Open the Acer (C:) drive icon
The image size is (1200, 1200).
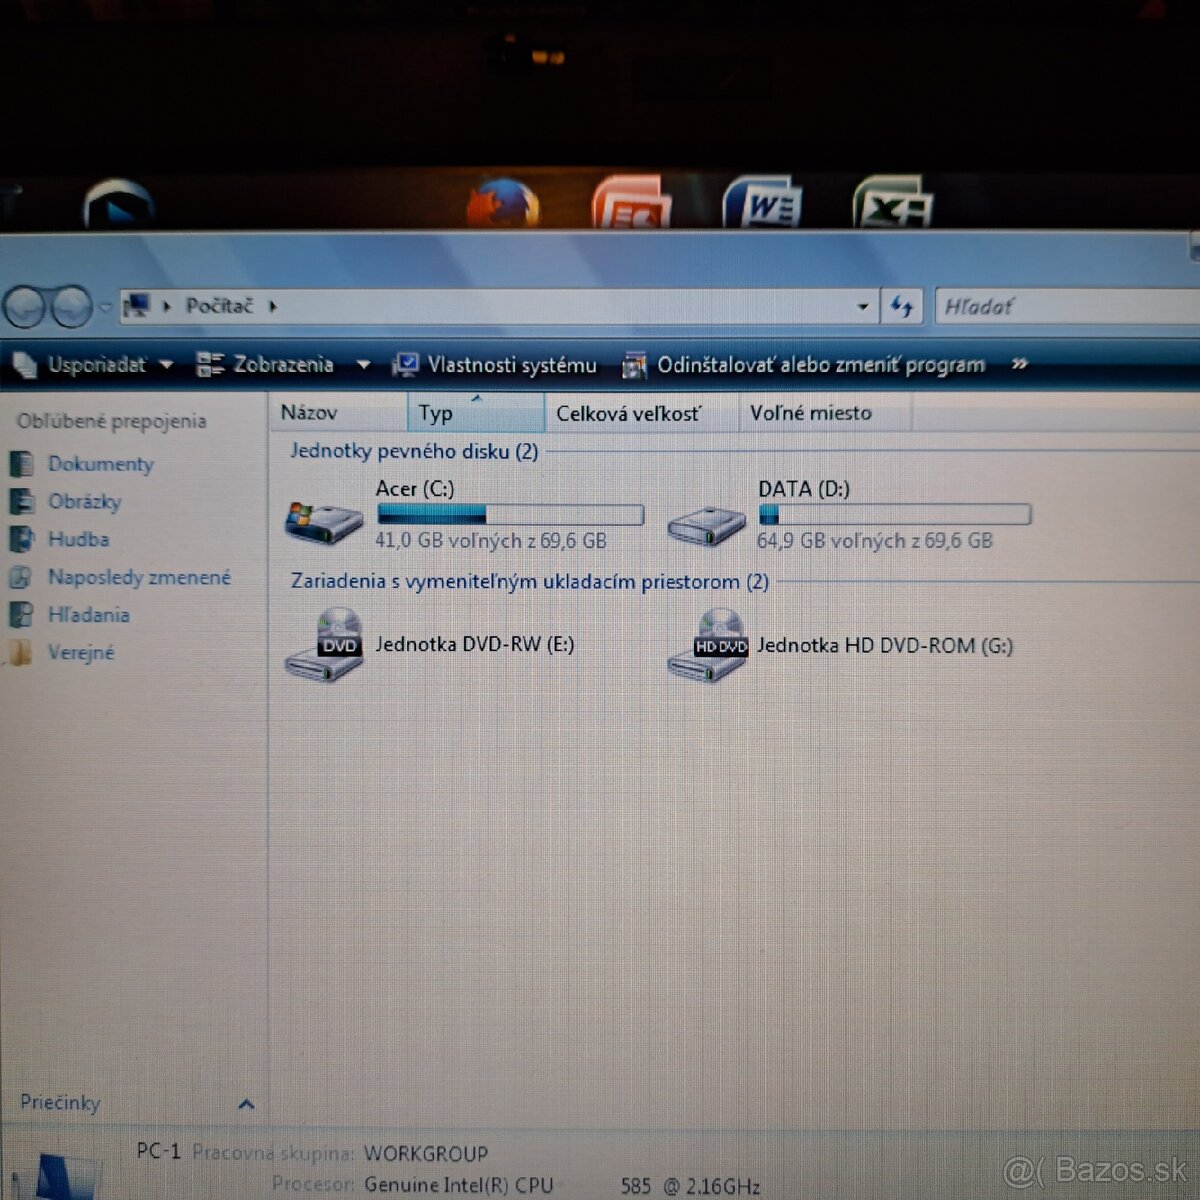click(x=323, y=521)
